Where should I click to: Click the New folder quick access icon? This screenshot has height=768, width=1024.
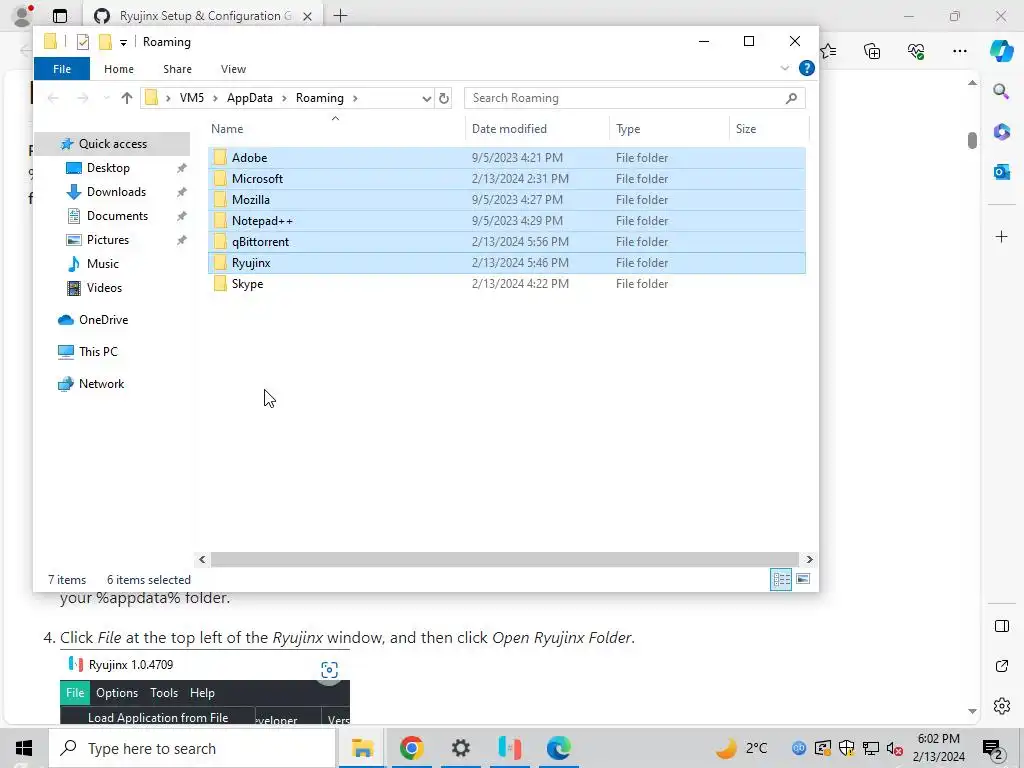click(x=104, y=42)
